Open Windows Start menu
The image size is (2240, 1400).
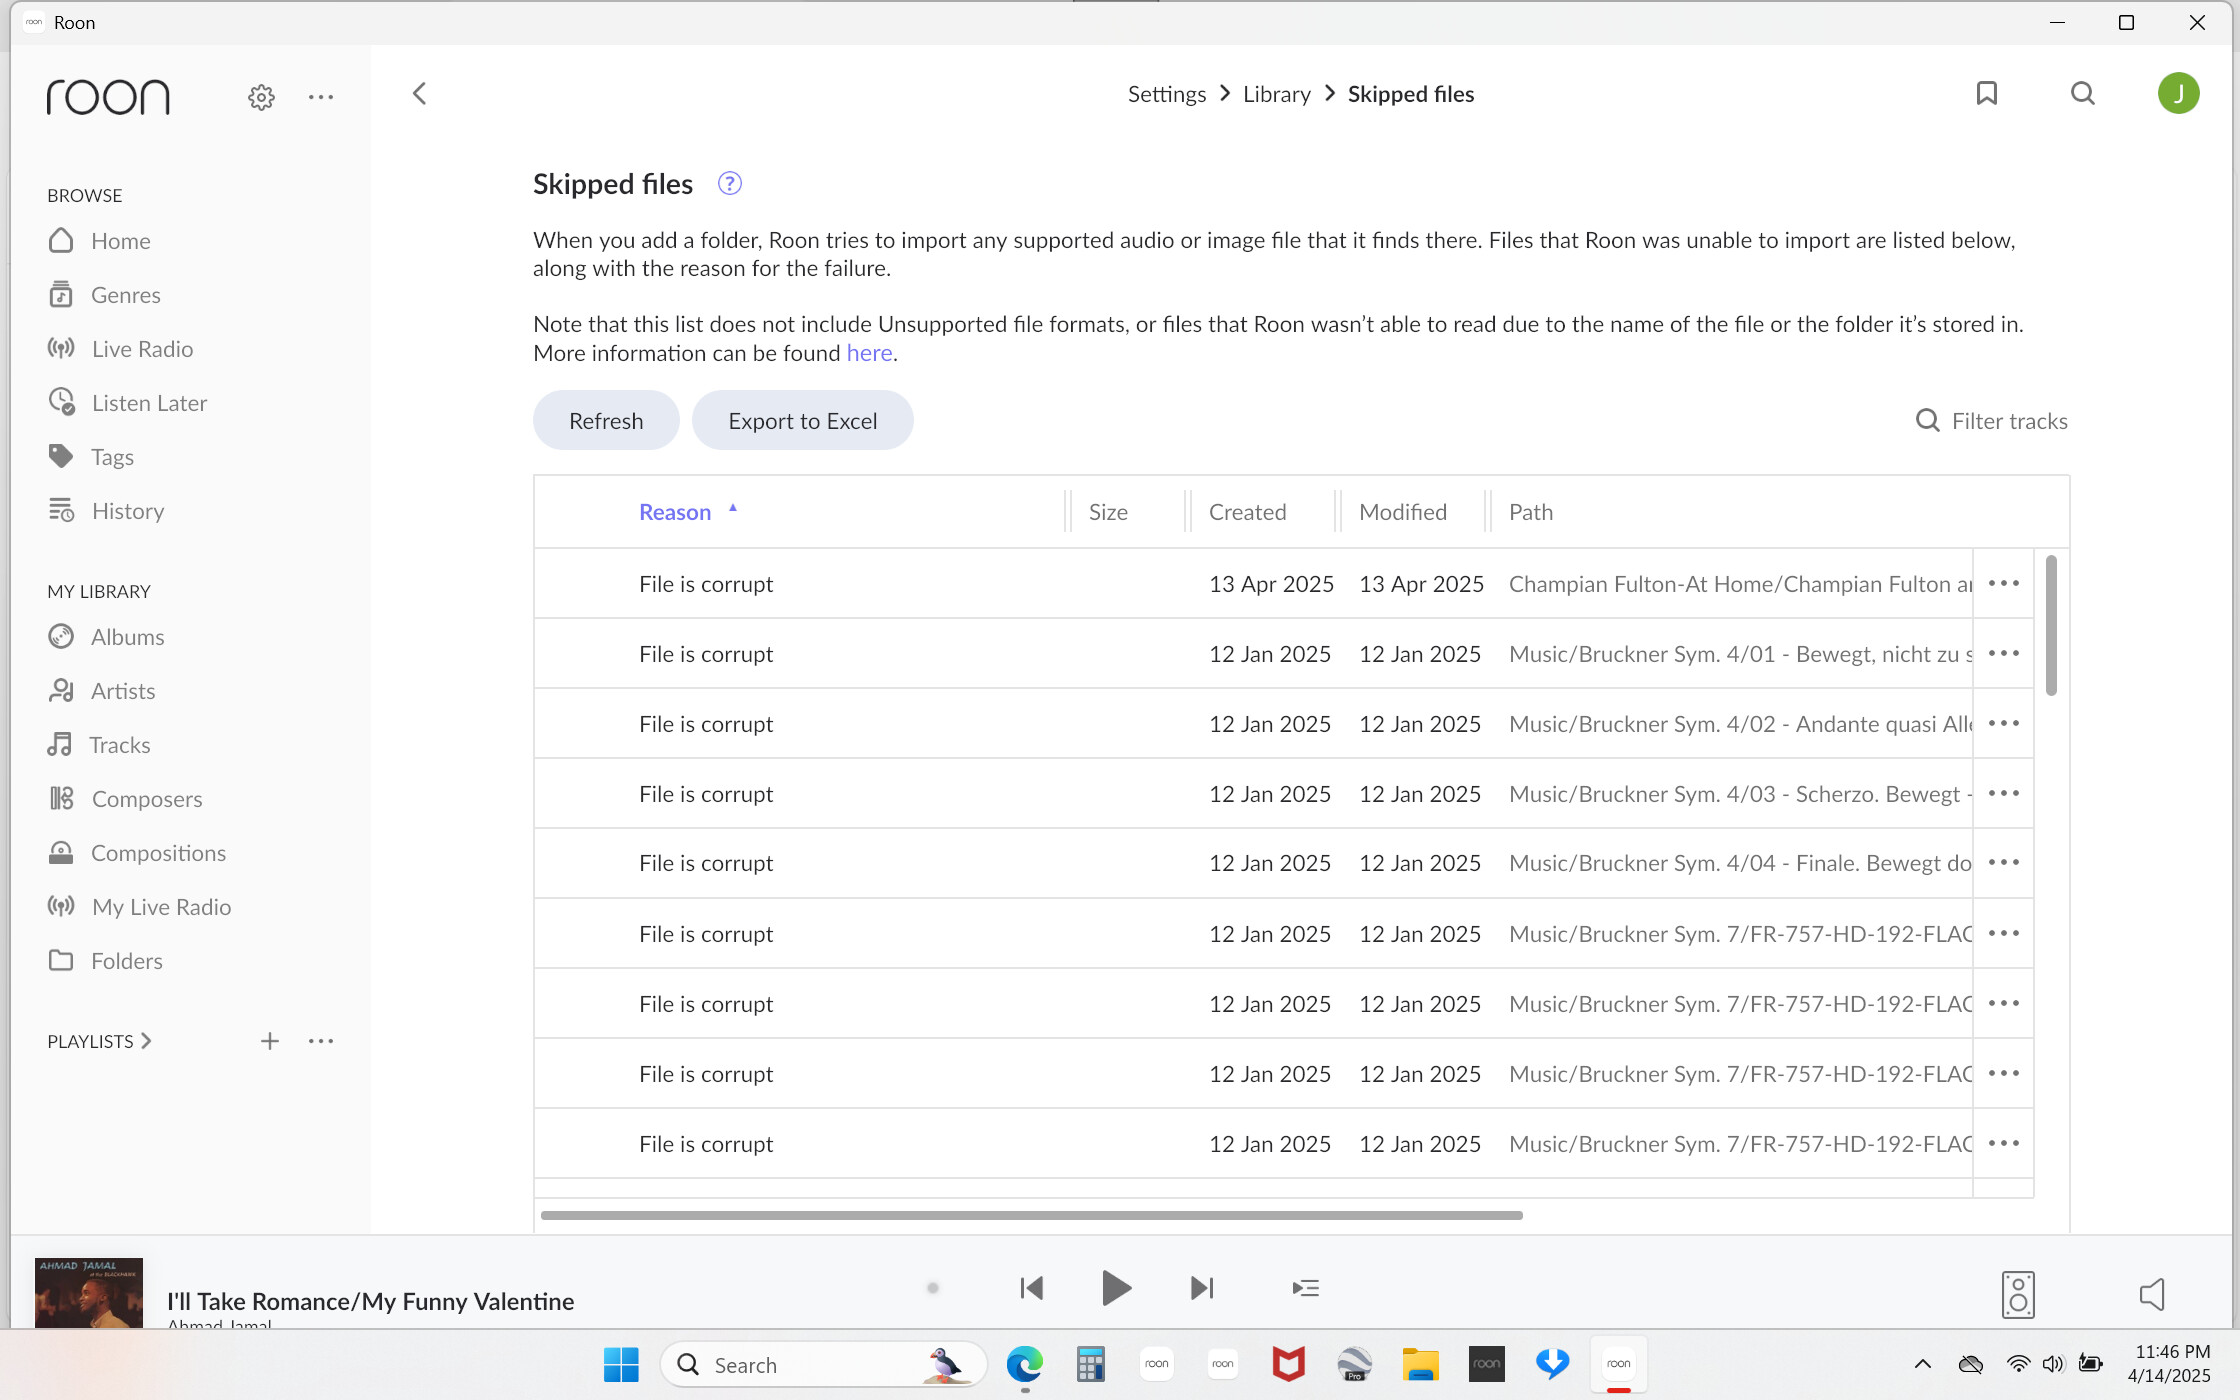[621, 1364]
